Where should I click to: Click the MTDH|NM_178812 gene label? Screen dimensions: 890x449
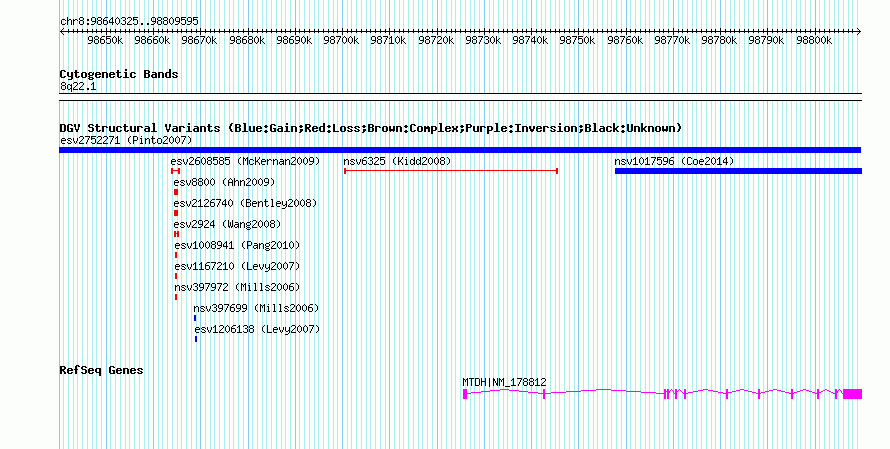coord(505,383)
